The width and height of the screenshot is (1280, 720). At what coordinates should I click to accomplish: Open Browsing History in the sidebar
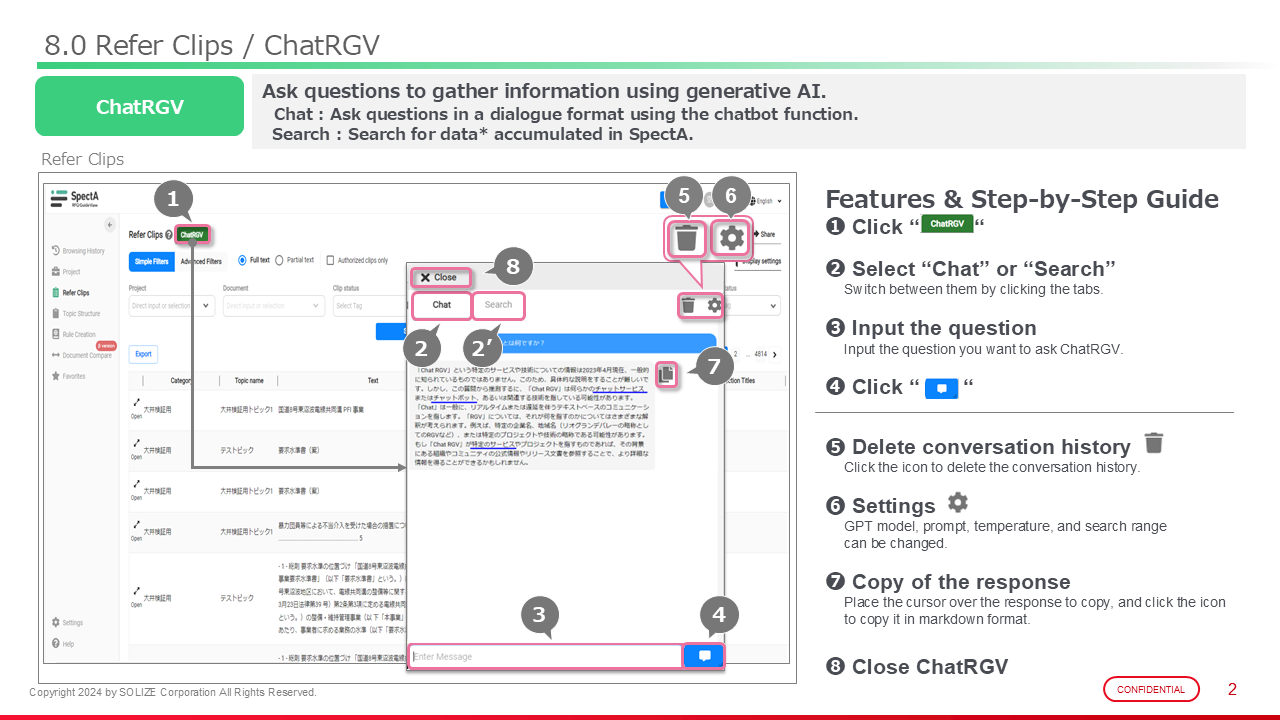pos(82,251)
